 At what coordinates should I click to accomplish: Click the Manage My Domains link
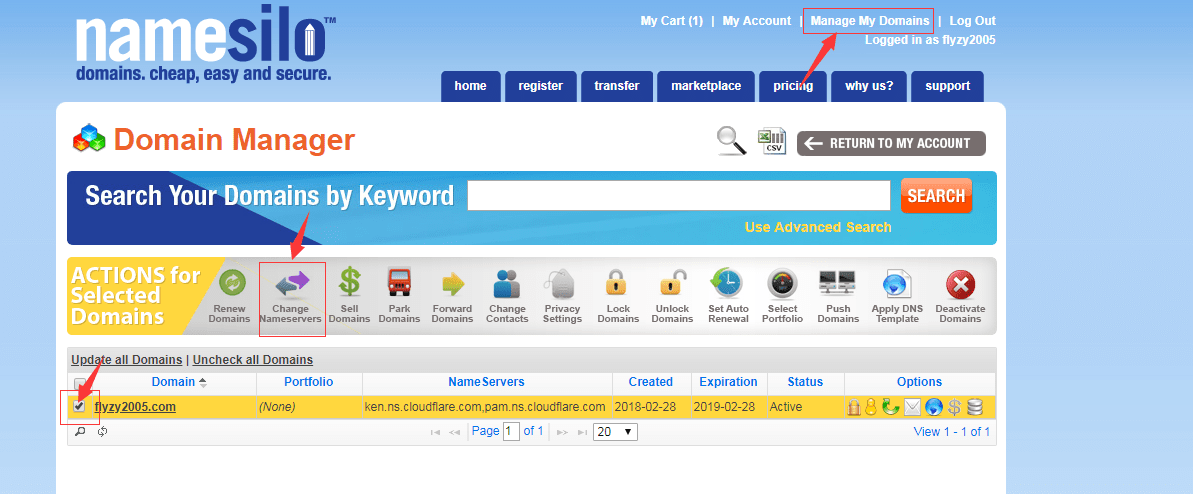pyautogui.click(x=870, y=21)
